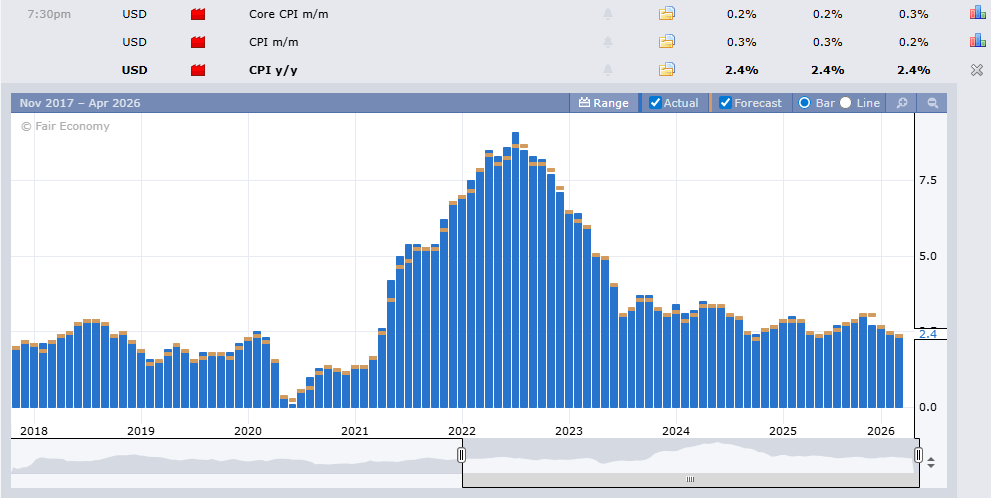Open the Core CPI m/m detail folder icon
Screen dimensions: 991x498
(667, 14)
